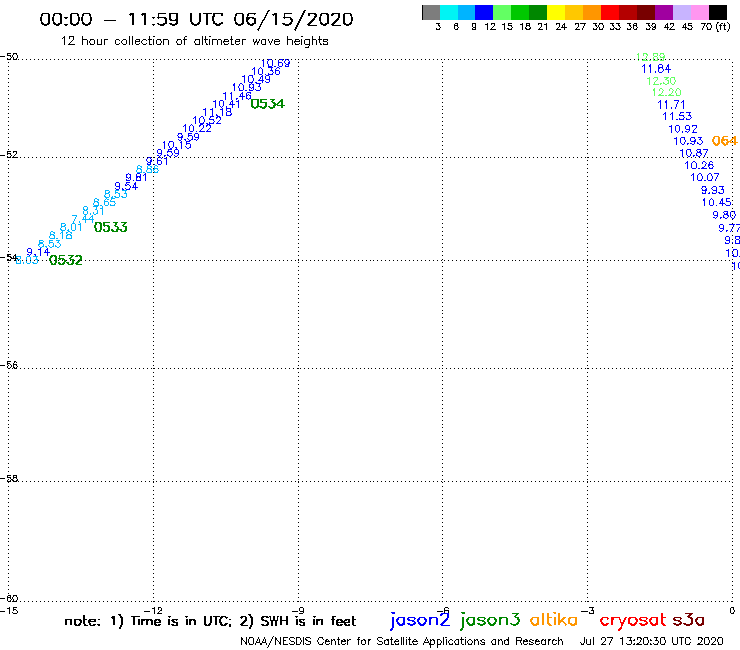Click the -3 longitude axis label
Screen dimensions: 740x650
tap(588, 611)
